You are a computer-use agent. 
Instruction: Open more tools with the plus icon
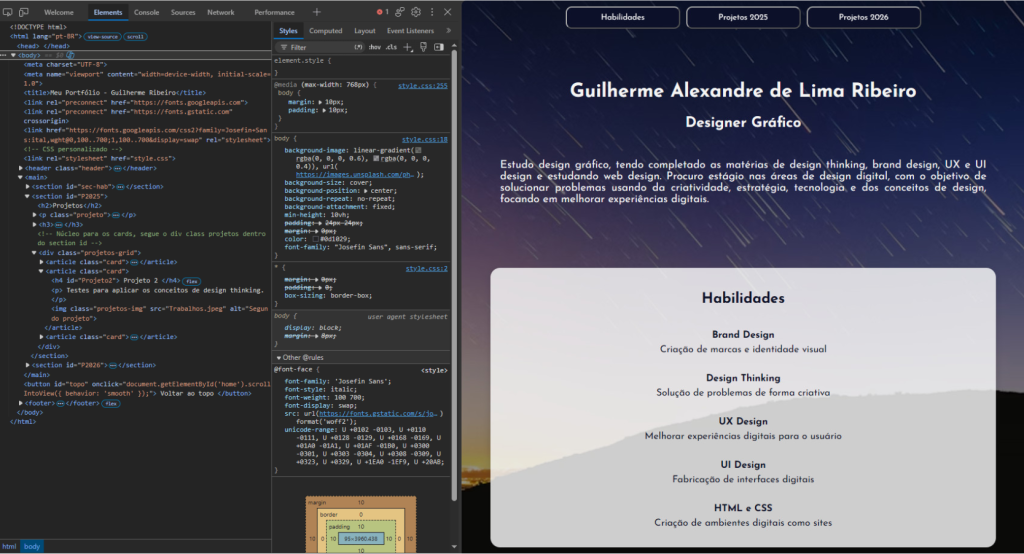(x=317, y=12)
